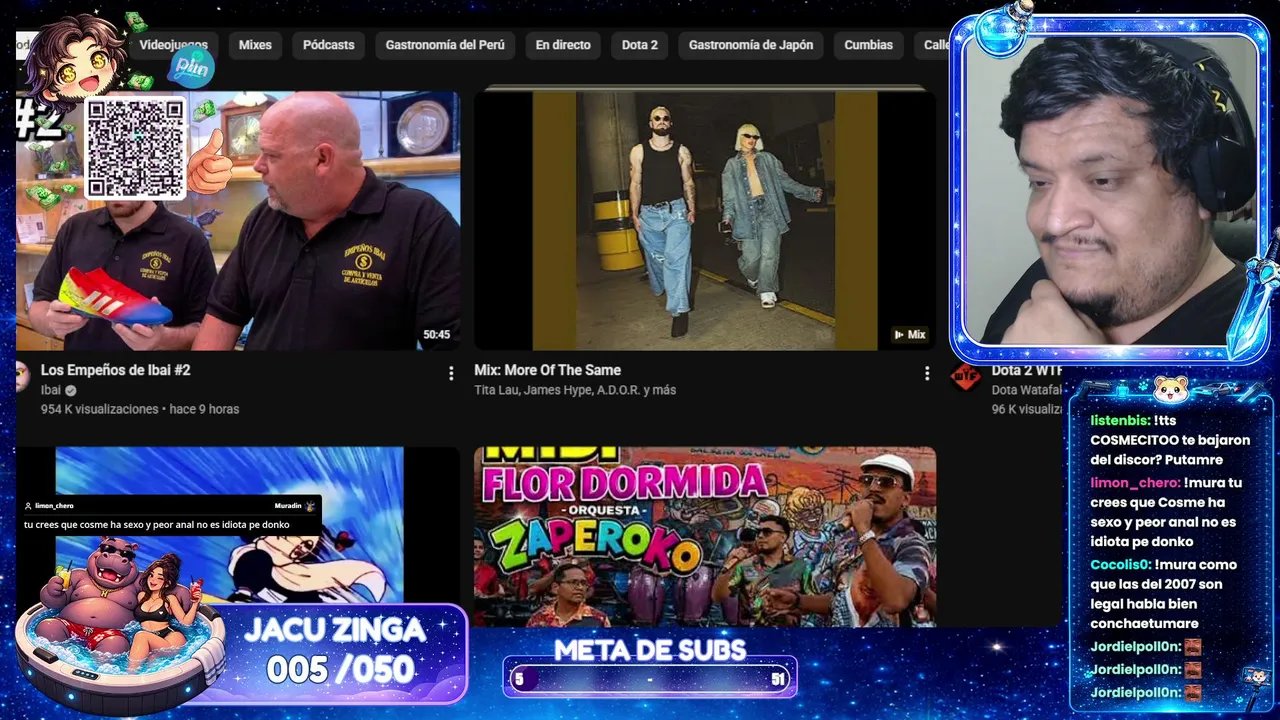
Task: Open options menu for Mix: More Of The Same
Action: [x=927, y=373]
